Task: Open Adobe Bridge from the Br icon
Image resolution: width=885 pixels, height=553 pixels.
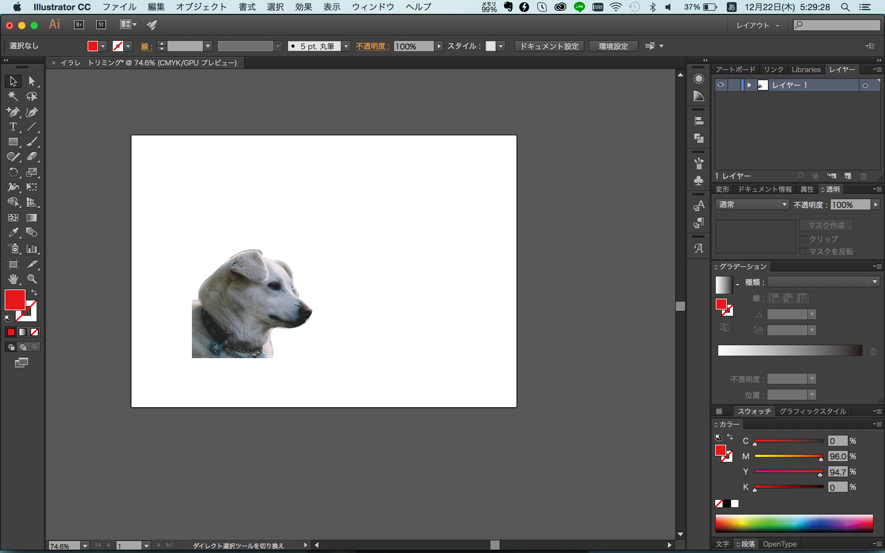Action: click(x=79, y=24)
